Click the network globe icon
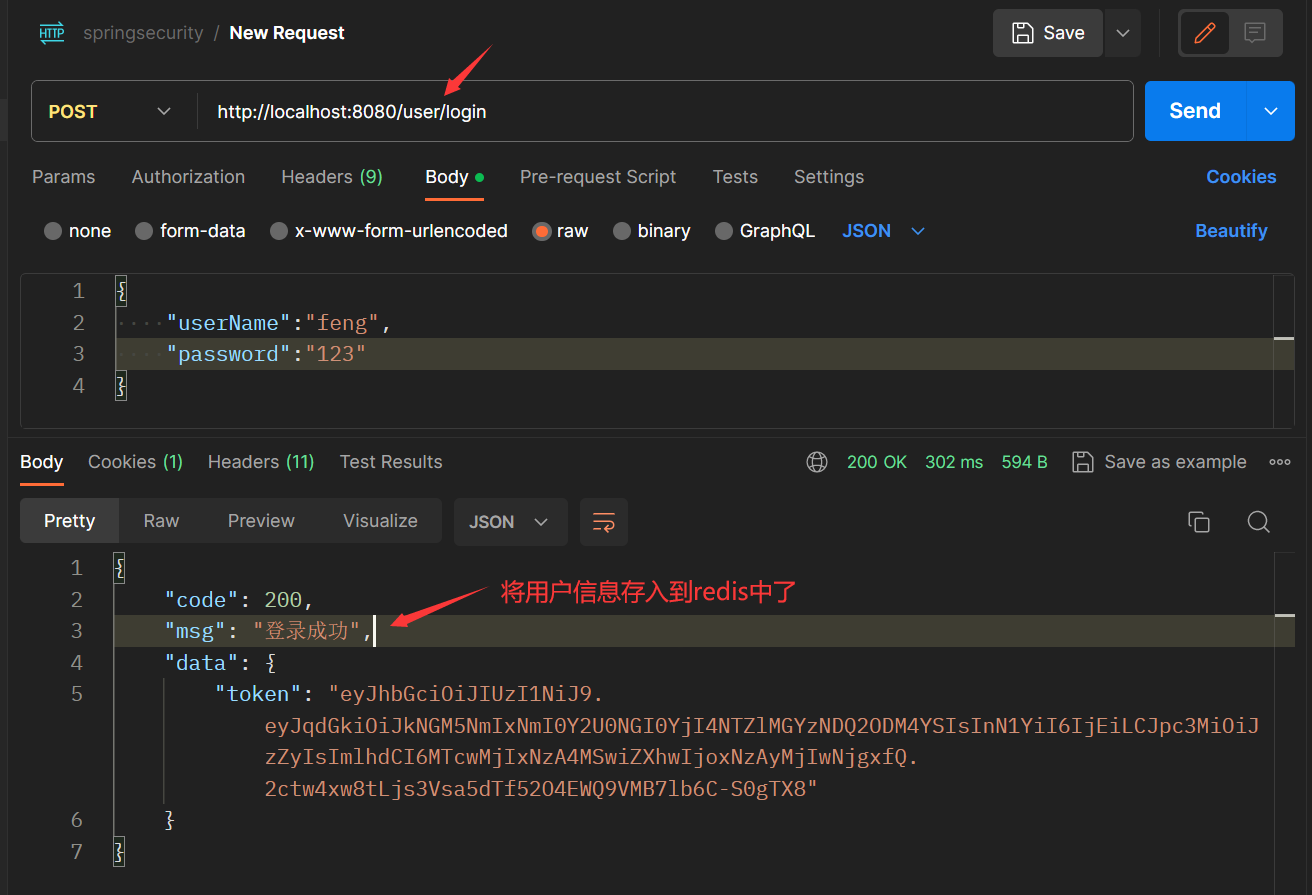This screenshot has height=895, width=1312. [817, 462]
